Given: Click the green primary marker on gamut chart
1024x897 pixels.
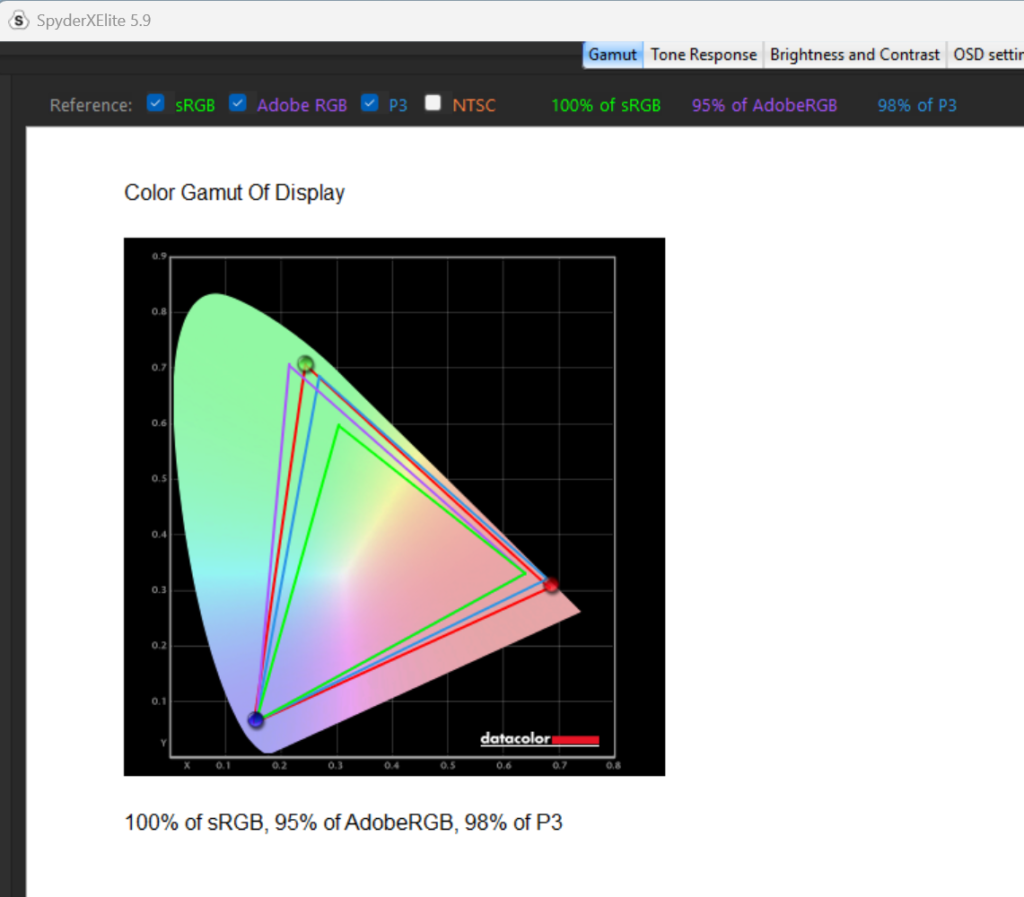Looking at the screenshot, I should pos(306,364).
